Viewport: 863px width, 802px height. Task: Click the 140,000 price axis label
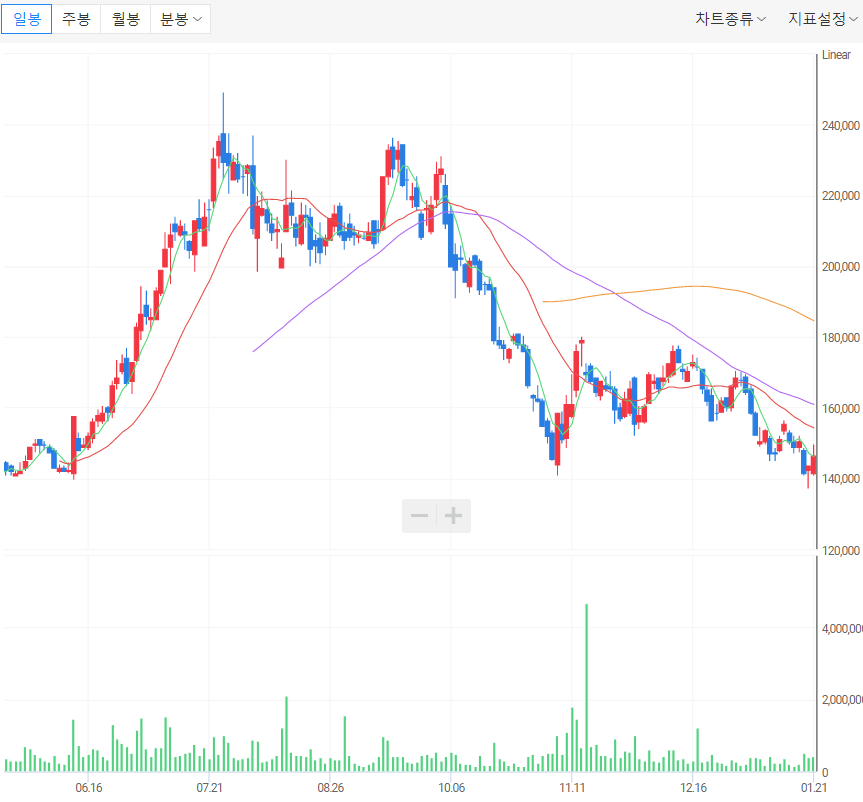tap(840, 479)
